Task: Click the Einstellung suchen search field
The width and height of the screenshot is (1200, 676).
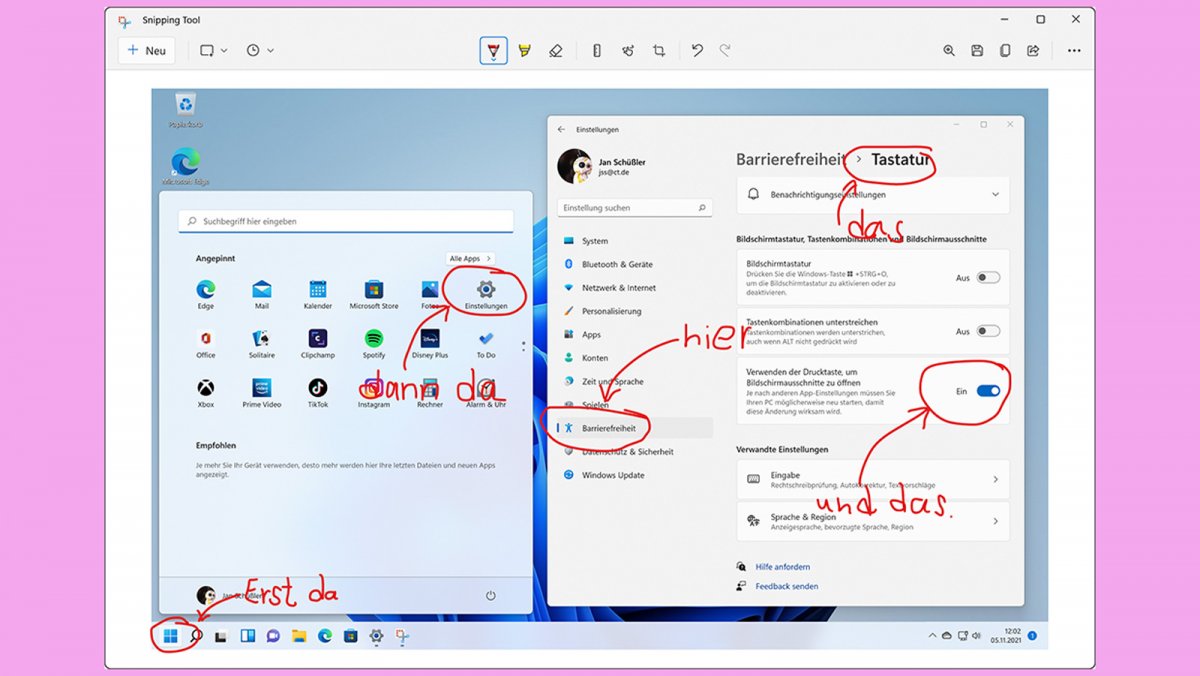Action: [x=634, y=207]
